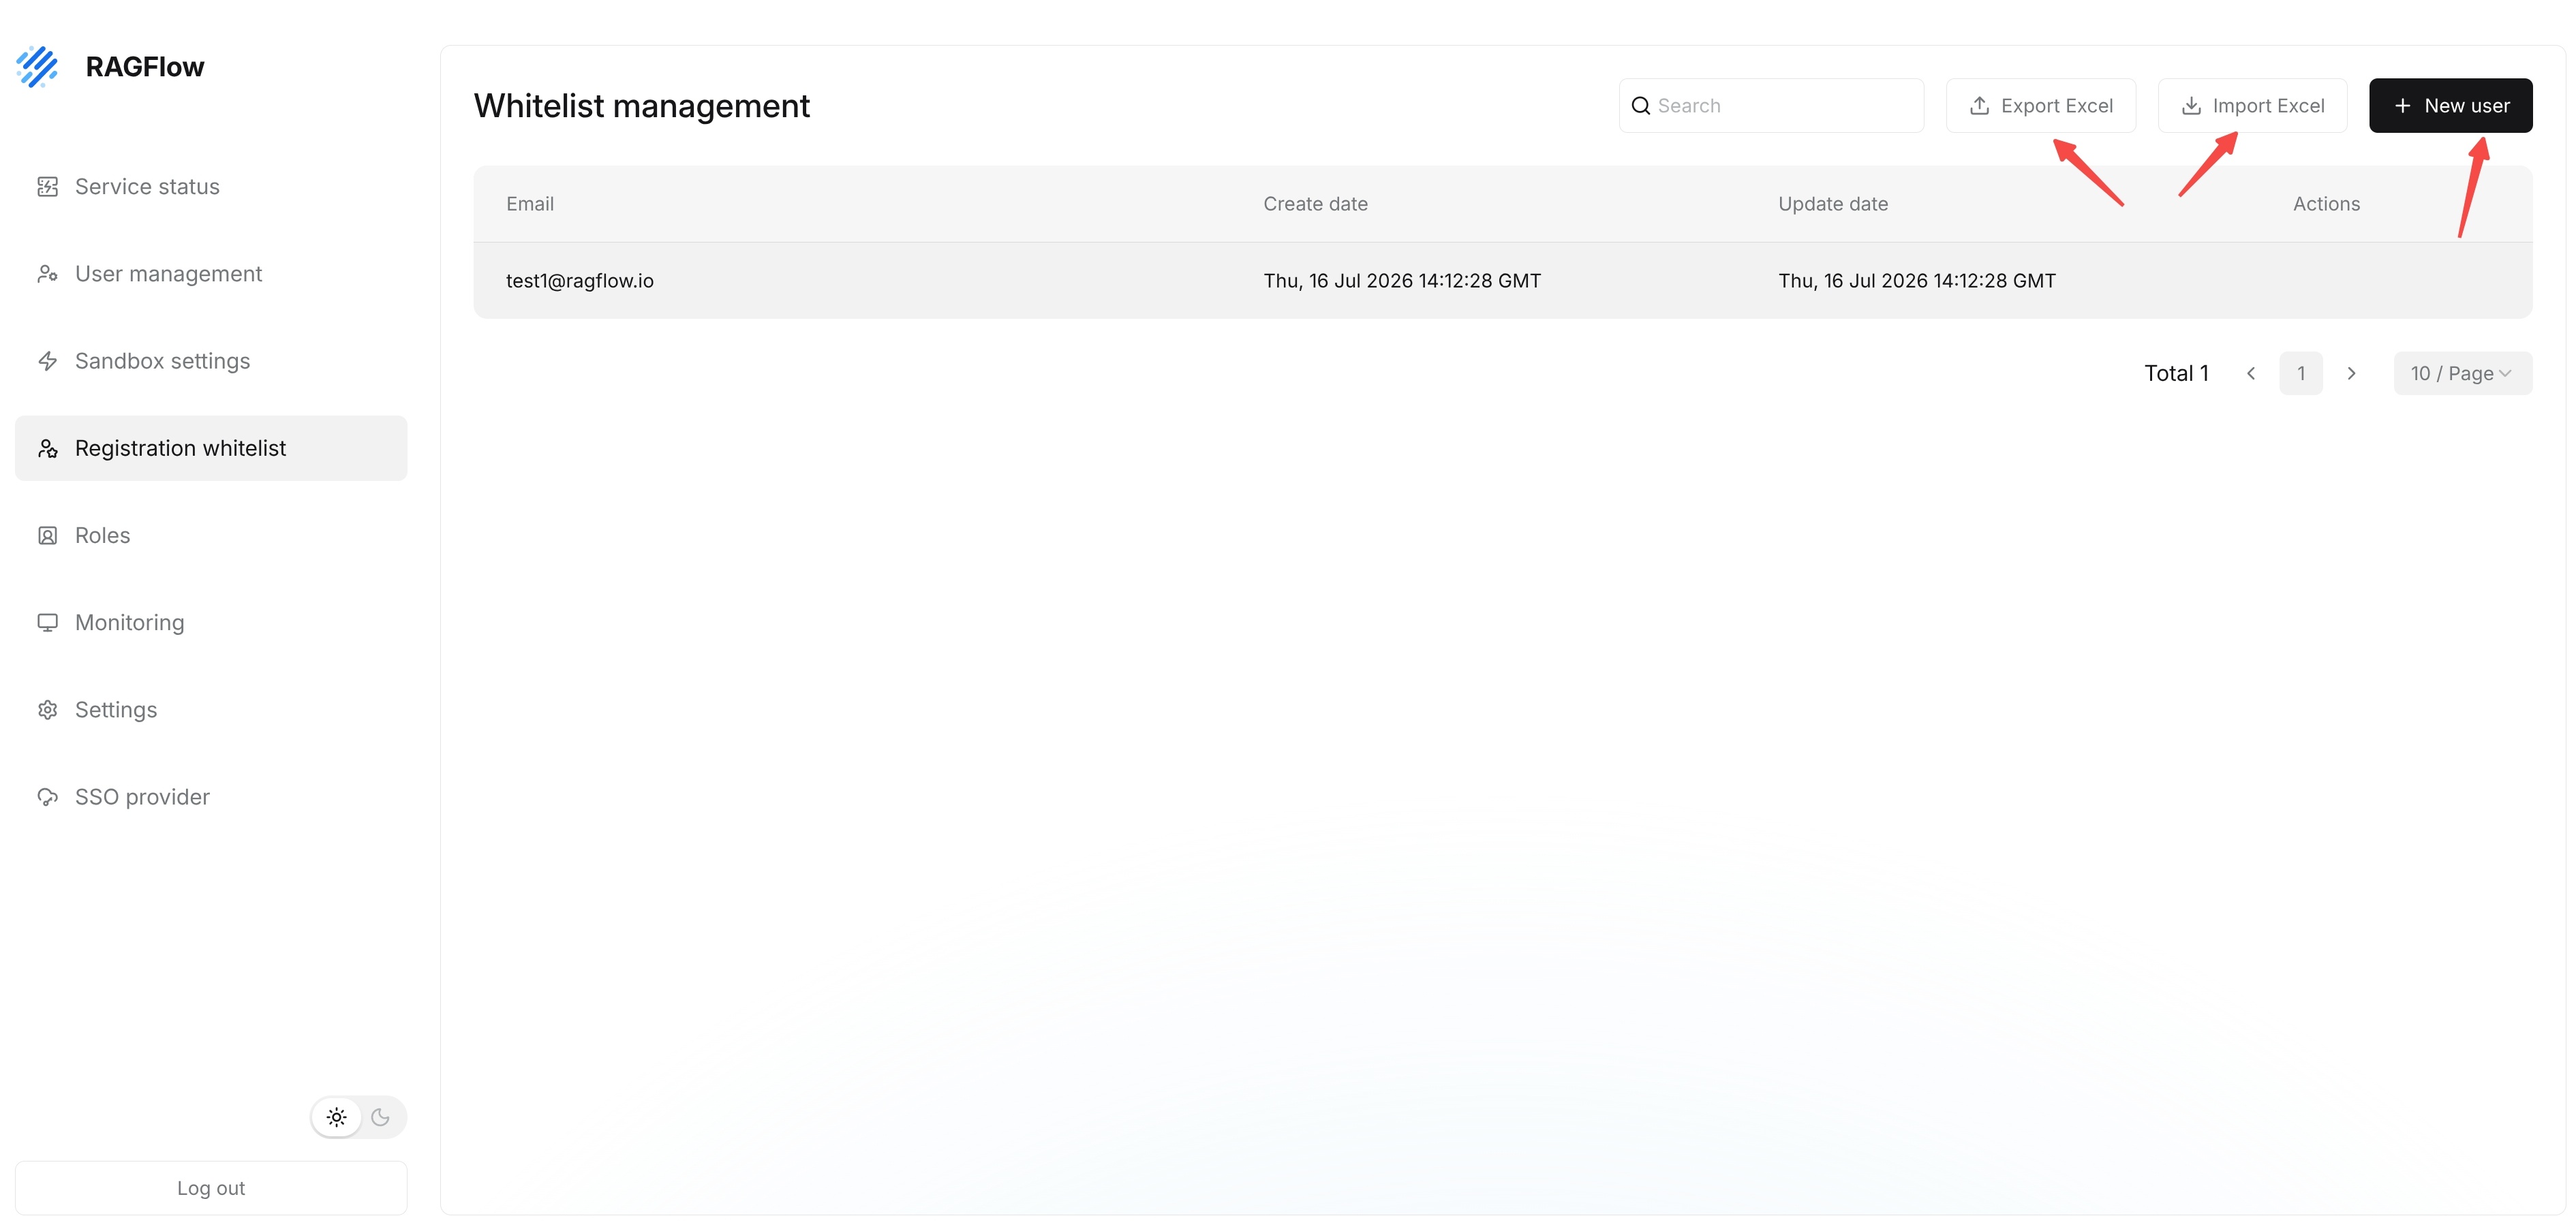Click the Roles sidebar icon
The width and height of the screenshot is (2576, 1231).
pyautogui.click(x=47, y=535)
